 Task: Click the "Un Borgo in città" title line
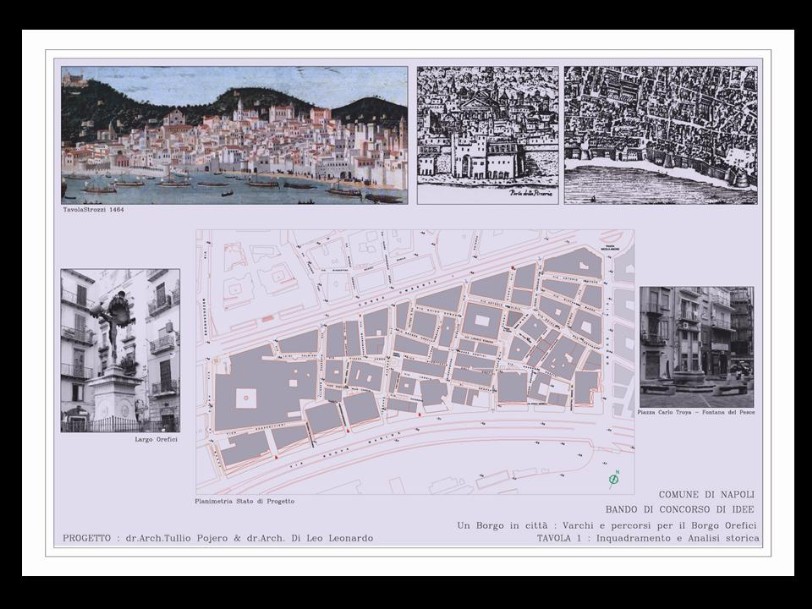[x=607, y=525]
